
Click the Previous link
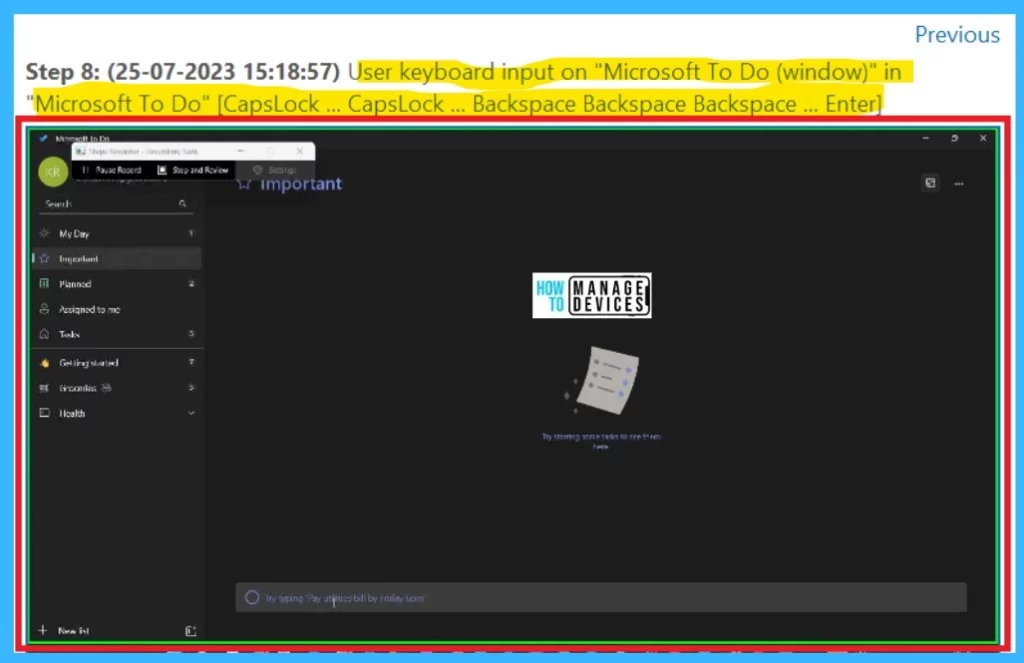[957, 35]
